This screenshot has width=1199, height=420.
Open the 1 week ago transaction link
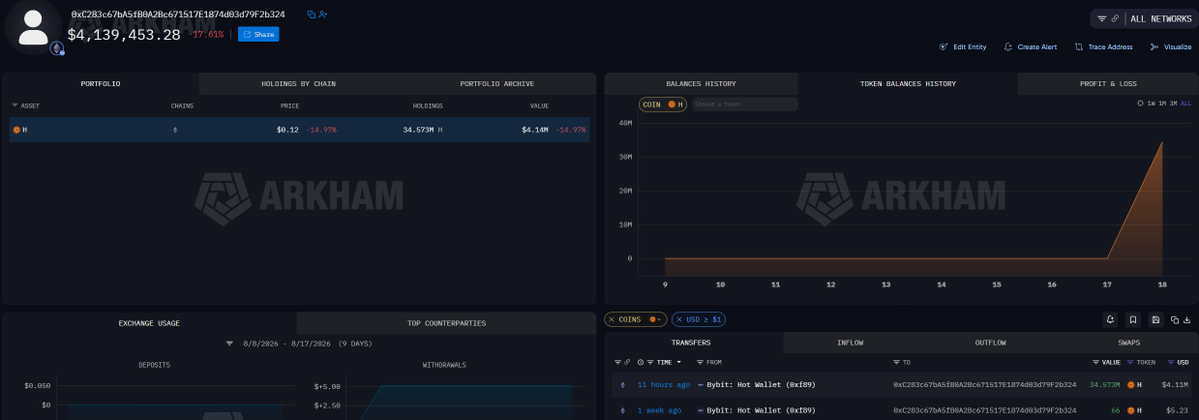[659, 410]
